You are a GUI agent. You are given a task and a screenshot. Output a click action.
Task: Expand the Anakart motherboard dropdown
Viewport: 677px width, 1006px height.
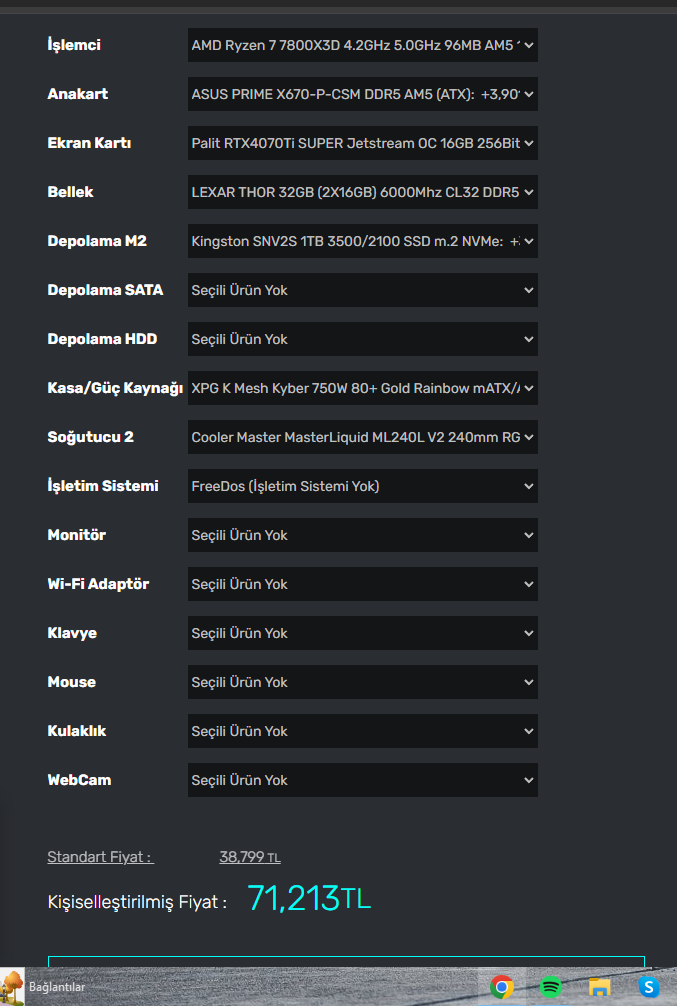point(363,94)
